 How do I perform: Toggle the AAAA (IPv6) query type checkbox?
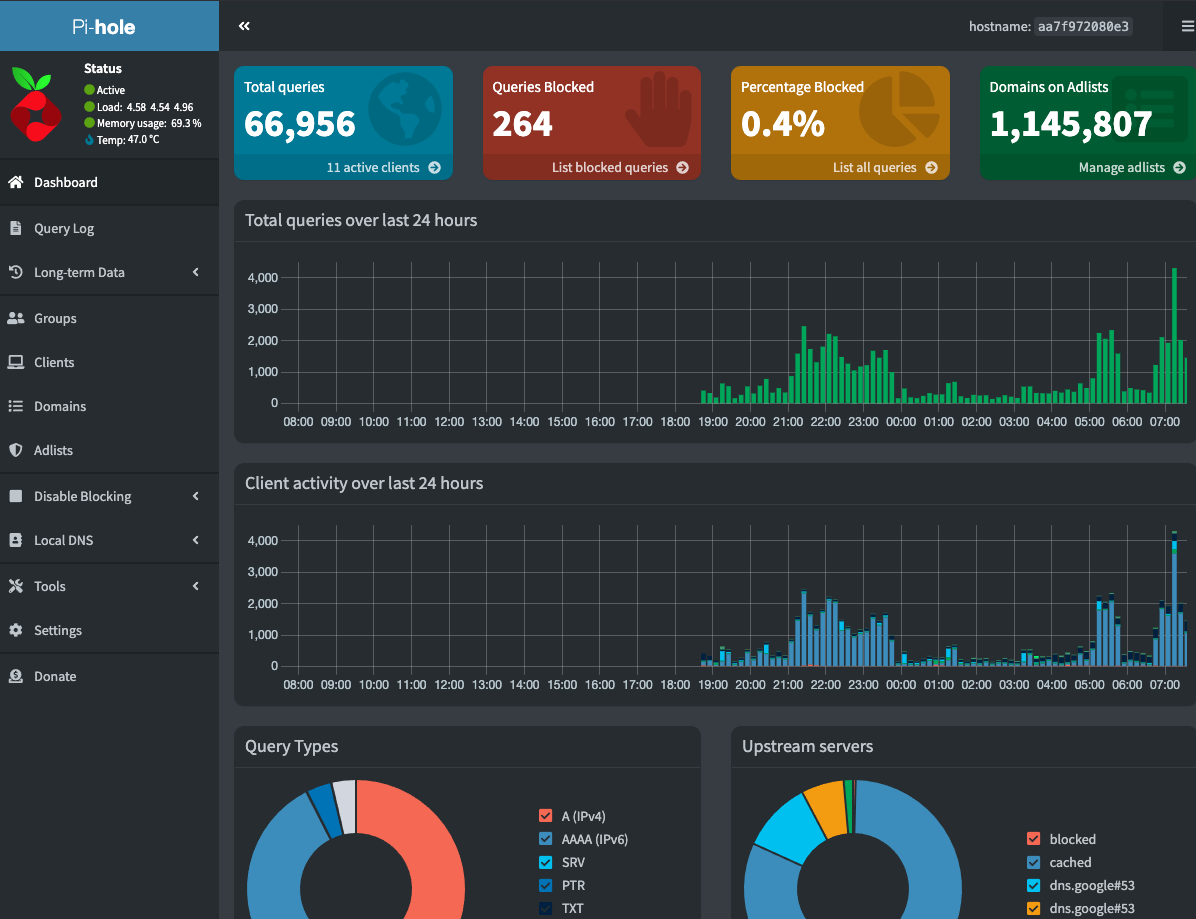545,839
